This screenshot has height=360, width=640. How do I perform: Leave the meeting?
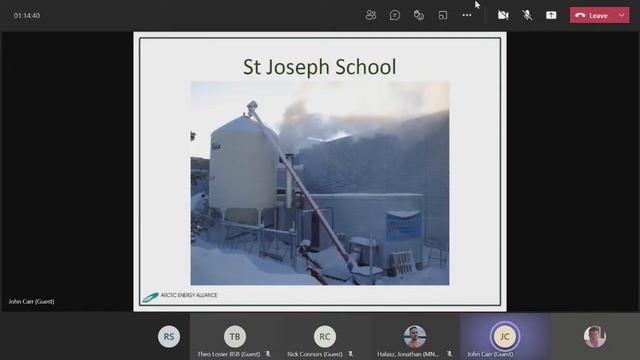click(592, 16)
